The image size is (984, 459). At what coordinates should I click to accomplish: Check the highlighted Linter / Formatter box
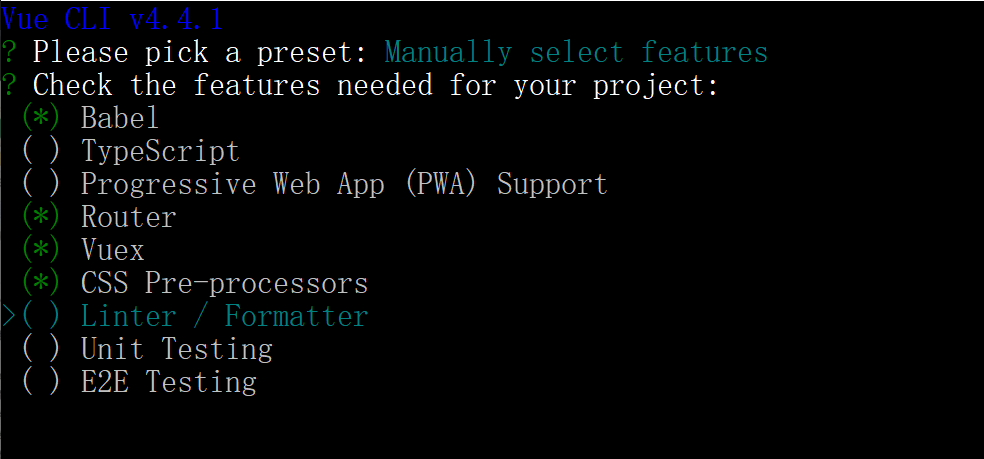pyautogui.click(x=40, y=316)
